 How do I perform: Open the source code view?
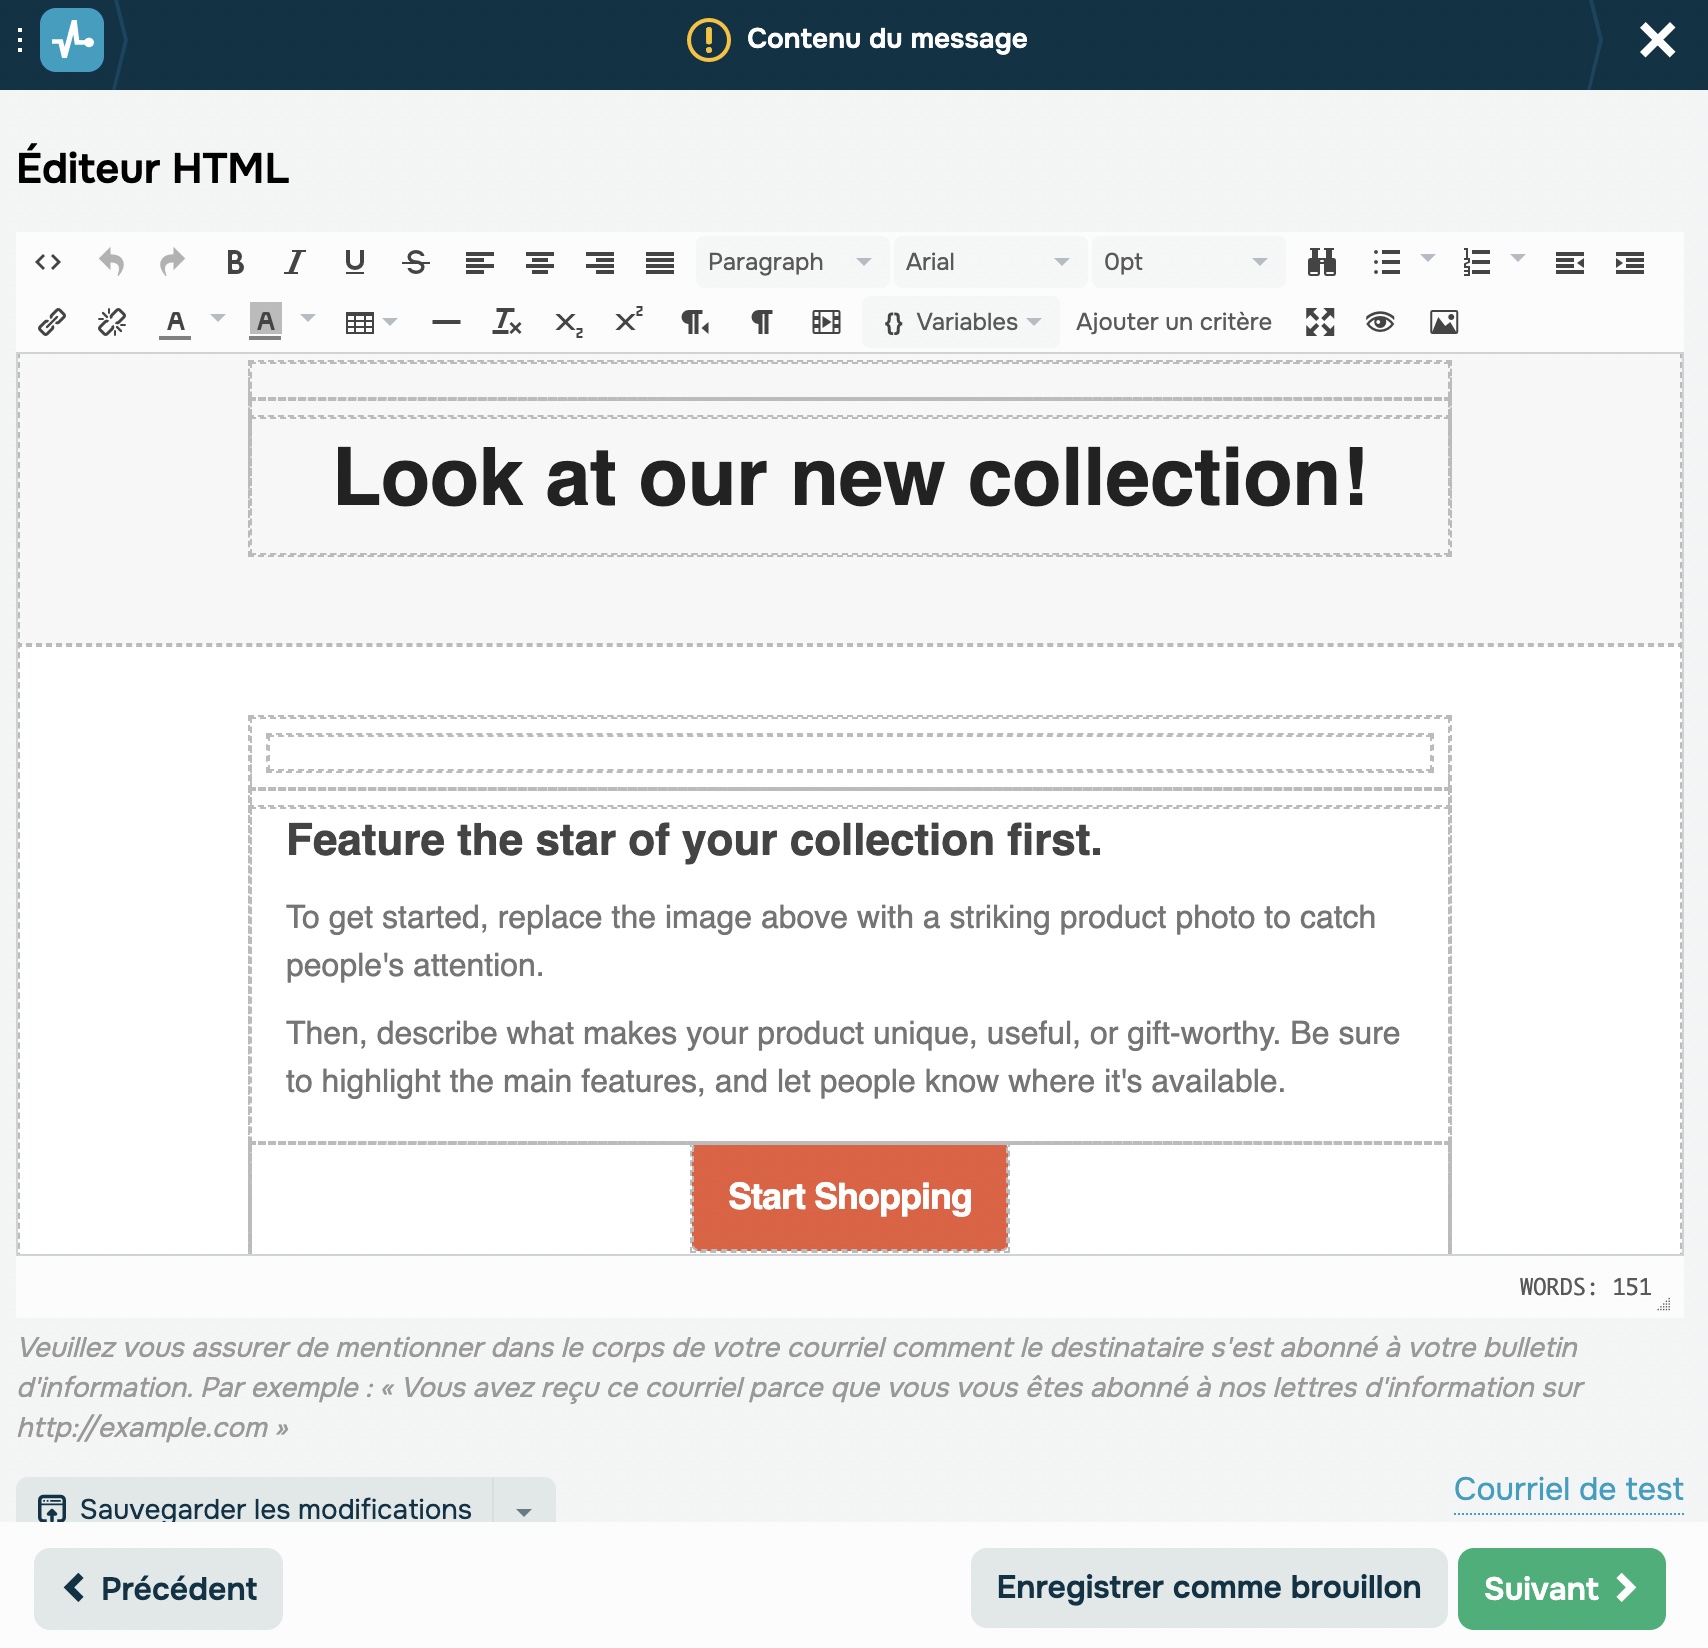point(48,262)
